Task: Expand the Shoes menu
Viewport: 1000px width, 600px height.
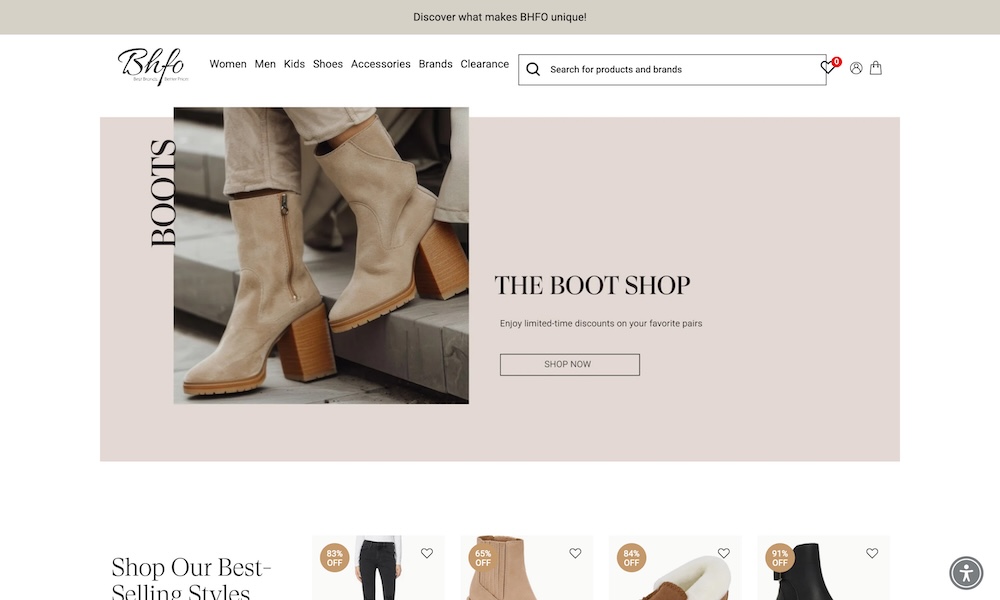Action: pyautogui.click(x=328, y=64)
